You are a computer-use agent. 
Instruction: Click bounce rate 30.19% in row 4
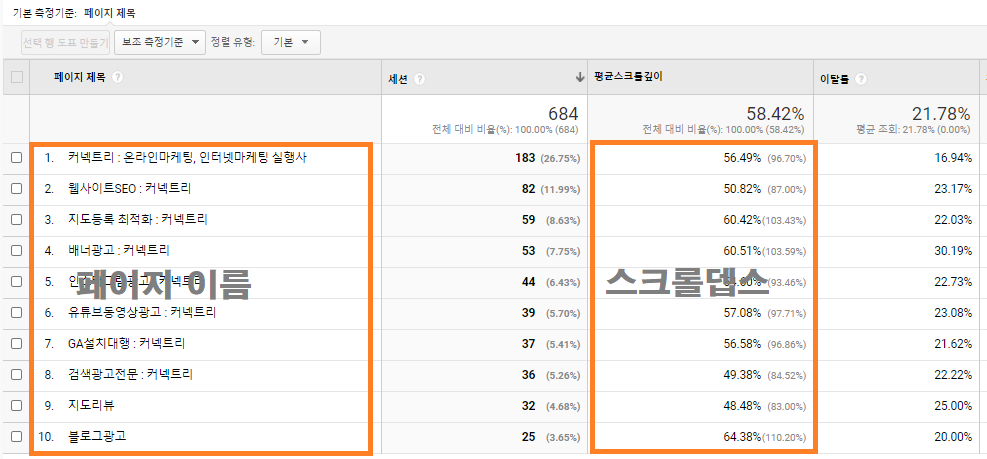[953, 251]
